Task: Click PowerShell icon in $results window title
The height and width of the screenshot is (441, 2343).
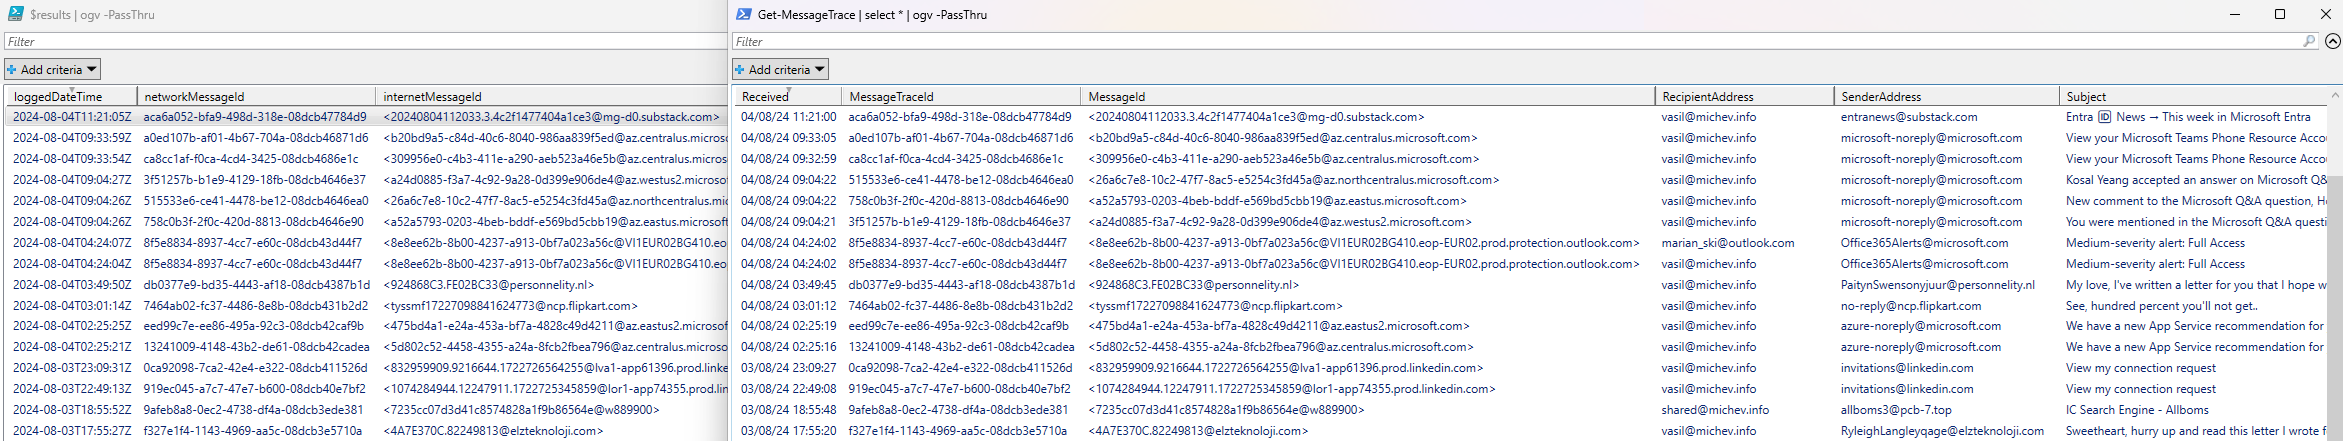Action: point(15,14)
